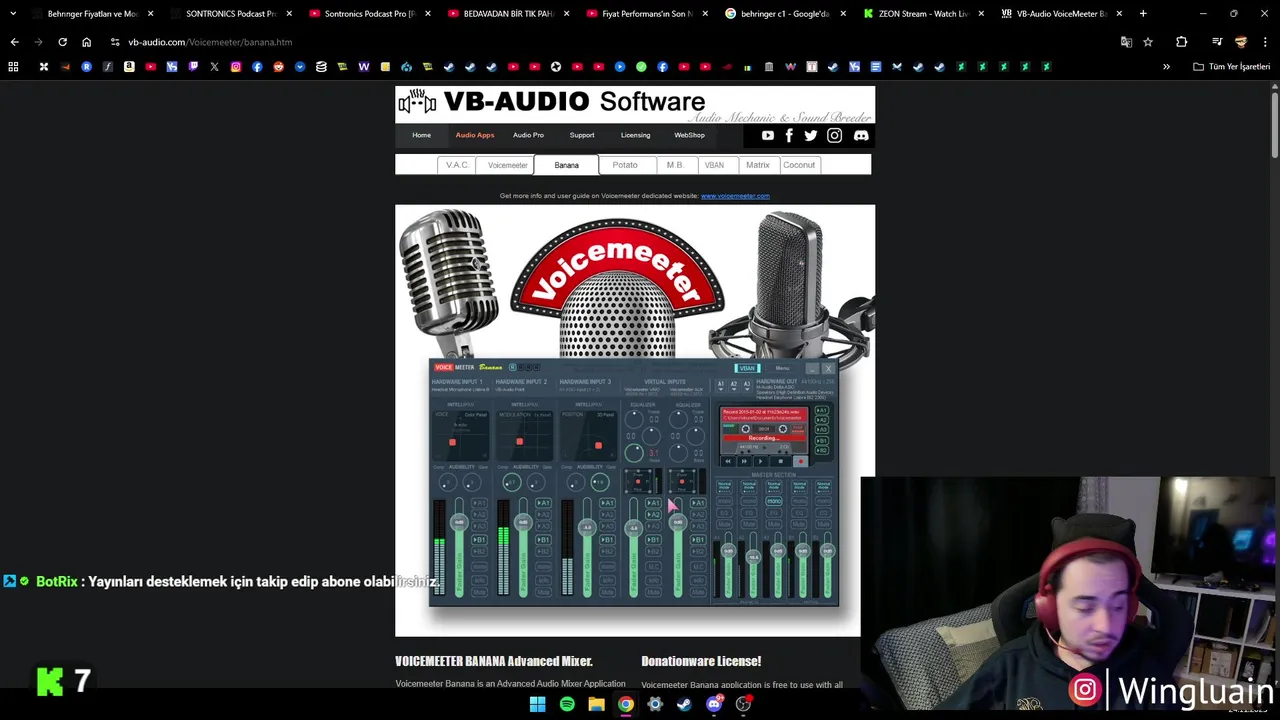The height and width of the screenshot is (720, 1280).
Task: Expand the bookmarks overflow chevron
Action: tap(1166, 67)
